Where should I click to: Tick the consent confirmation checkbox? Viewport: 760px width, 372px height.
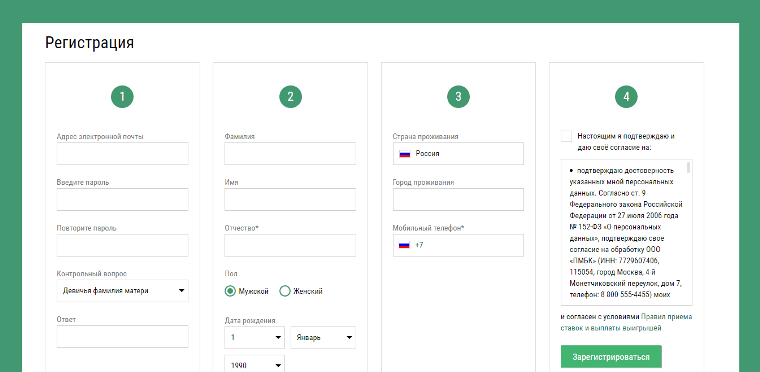tap(566, 136)
